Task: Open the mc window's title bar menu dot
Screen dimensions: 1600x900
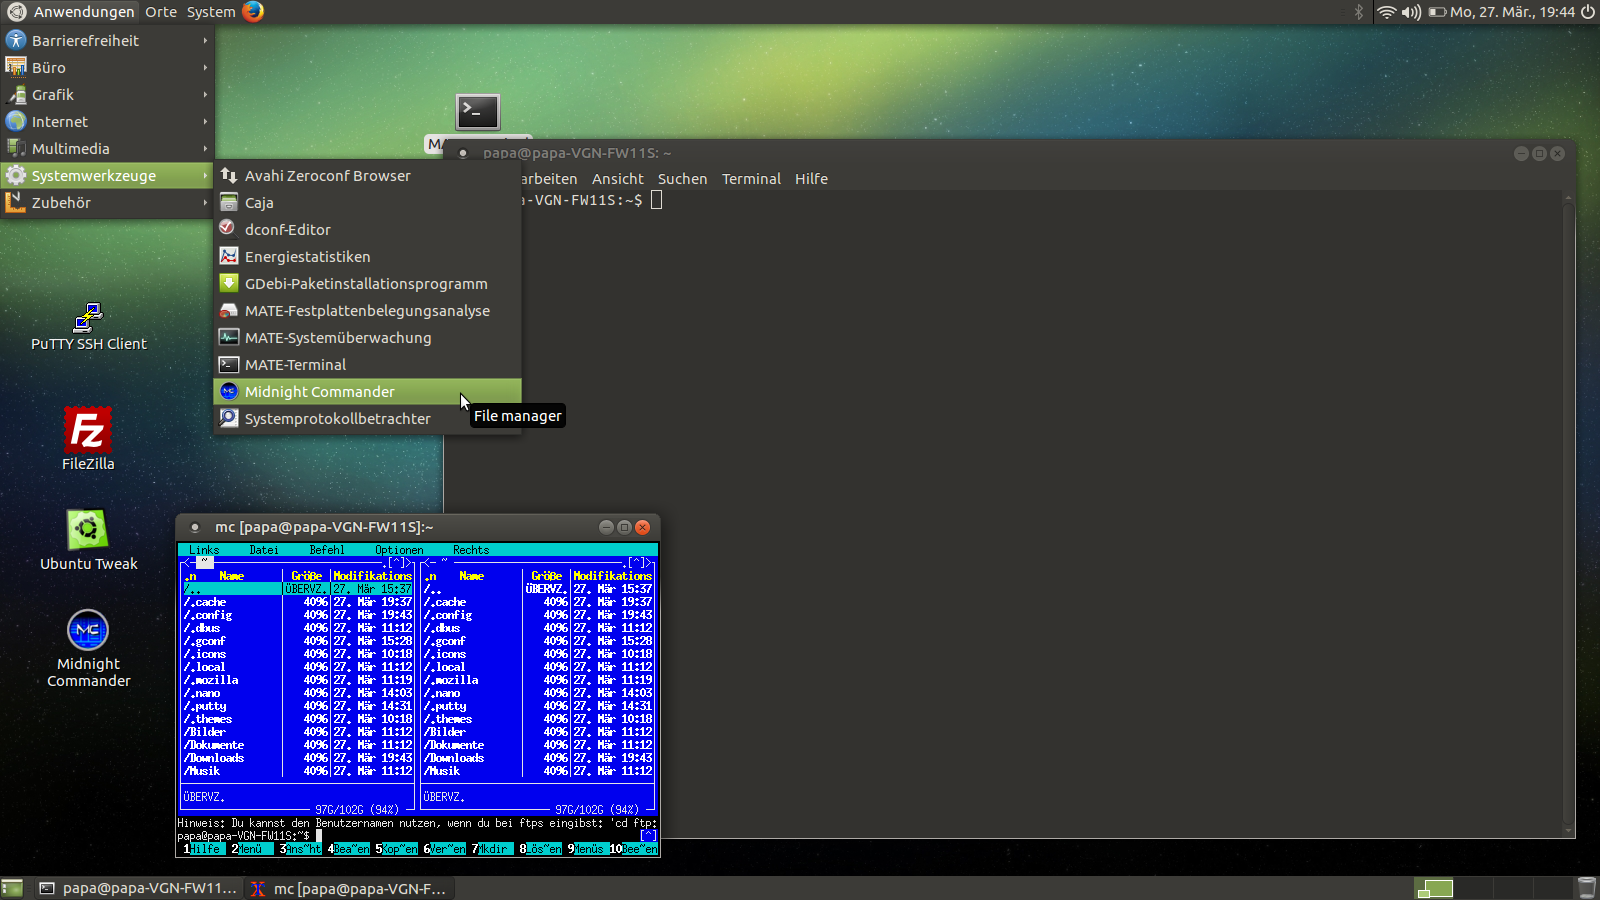Action: (x=195, y=527)
